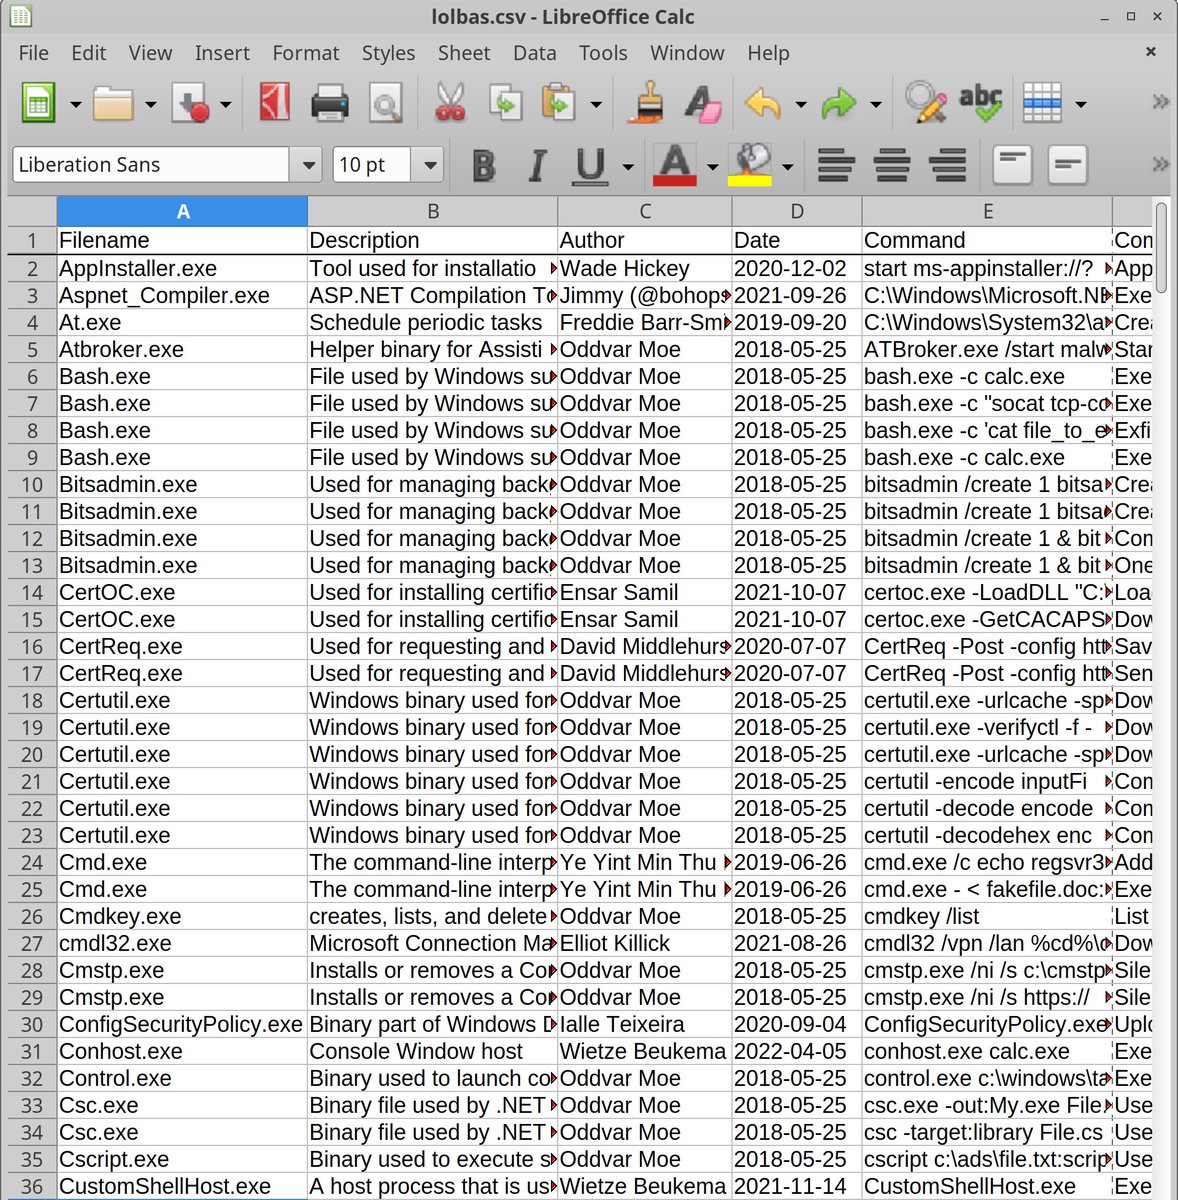
Task: Center text horizontally
Action: 892,165
